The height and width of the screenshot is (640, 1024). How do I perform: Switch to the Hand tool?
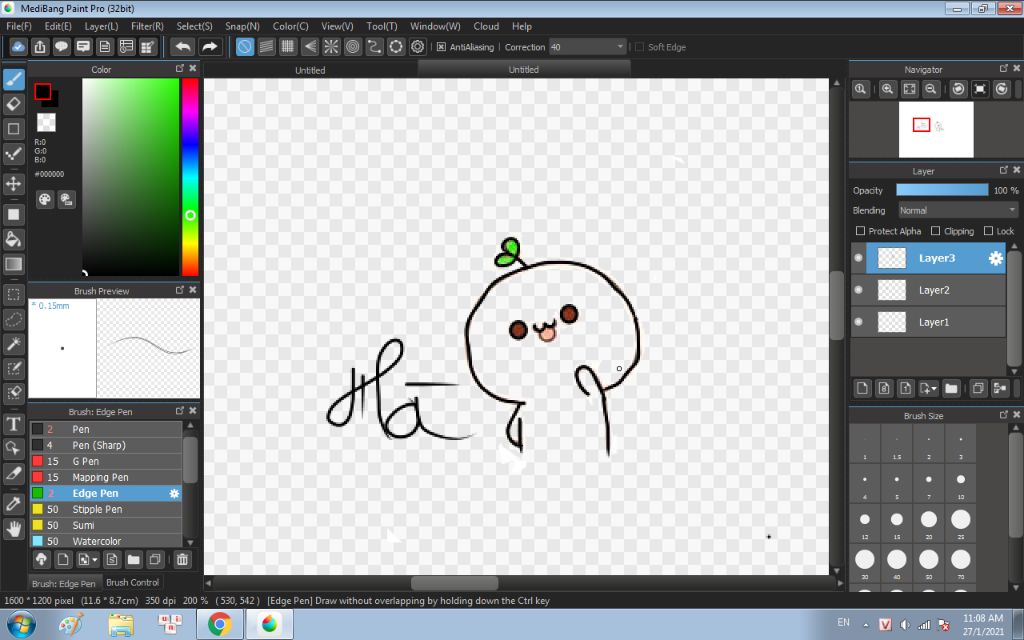click(14, 528)
